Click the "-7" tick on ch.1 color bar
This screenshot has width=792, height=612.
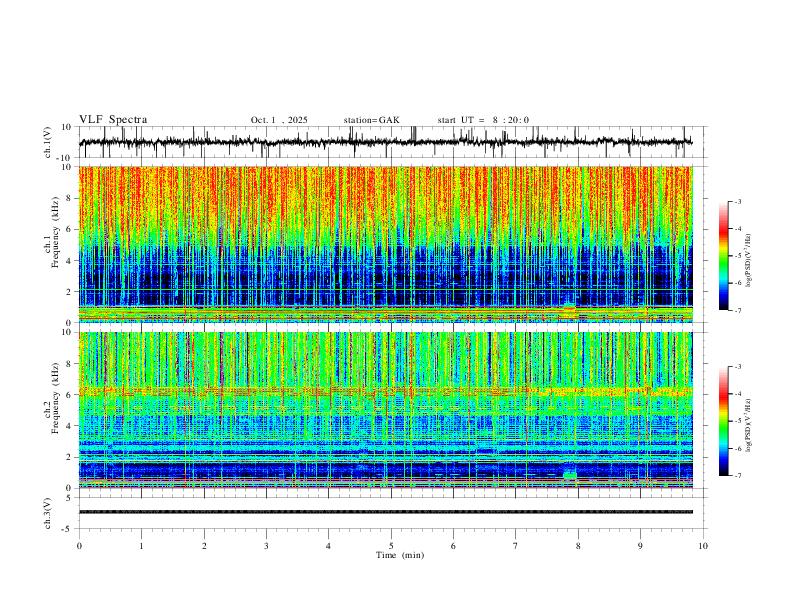point(738,311)
